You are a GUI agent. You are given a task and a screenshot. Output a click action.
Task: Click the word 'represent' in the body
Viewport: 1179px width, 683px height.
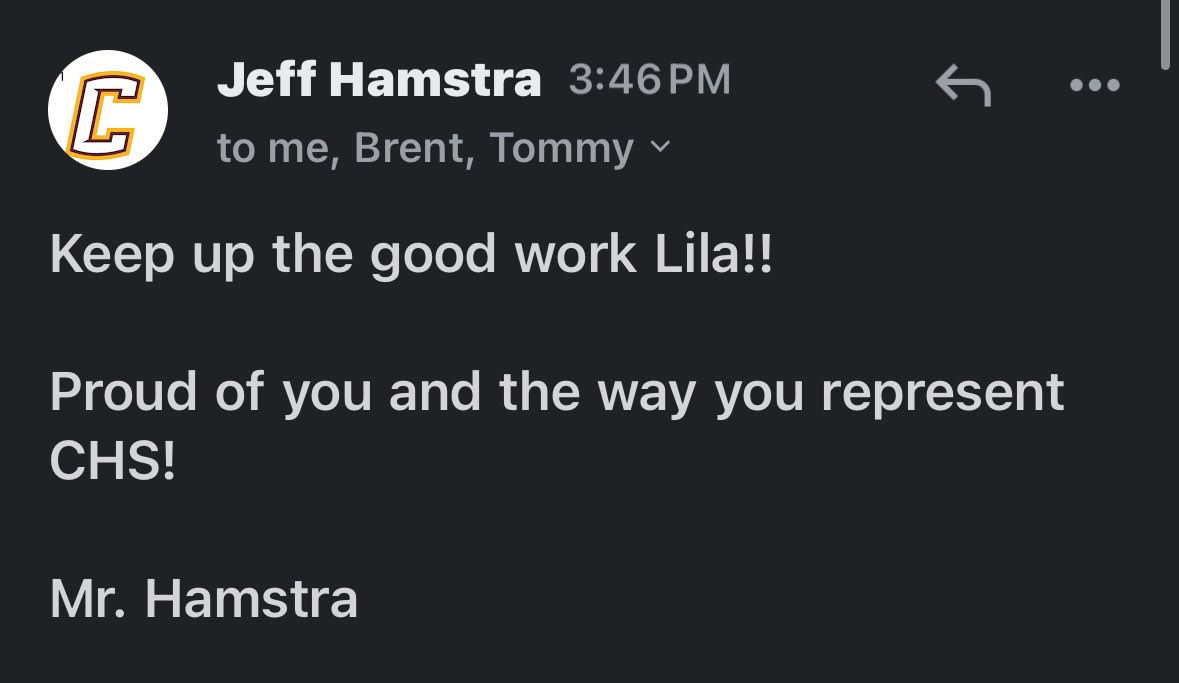(x=943, y=393)
